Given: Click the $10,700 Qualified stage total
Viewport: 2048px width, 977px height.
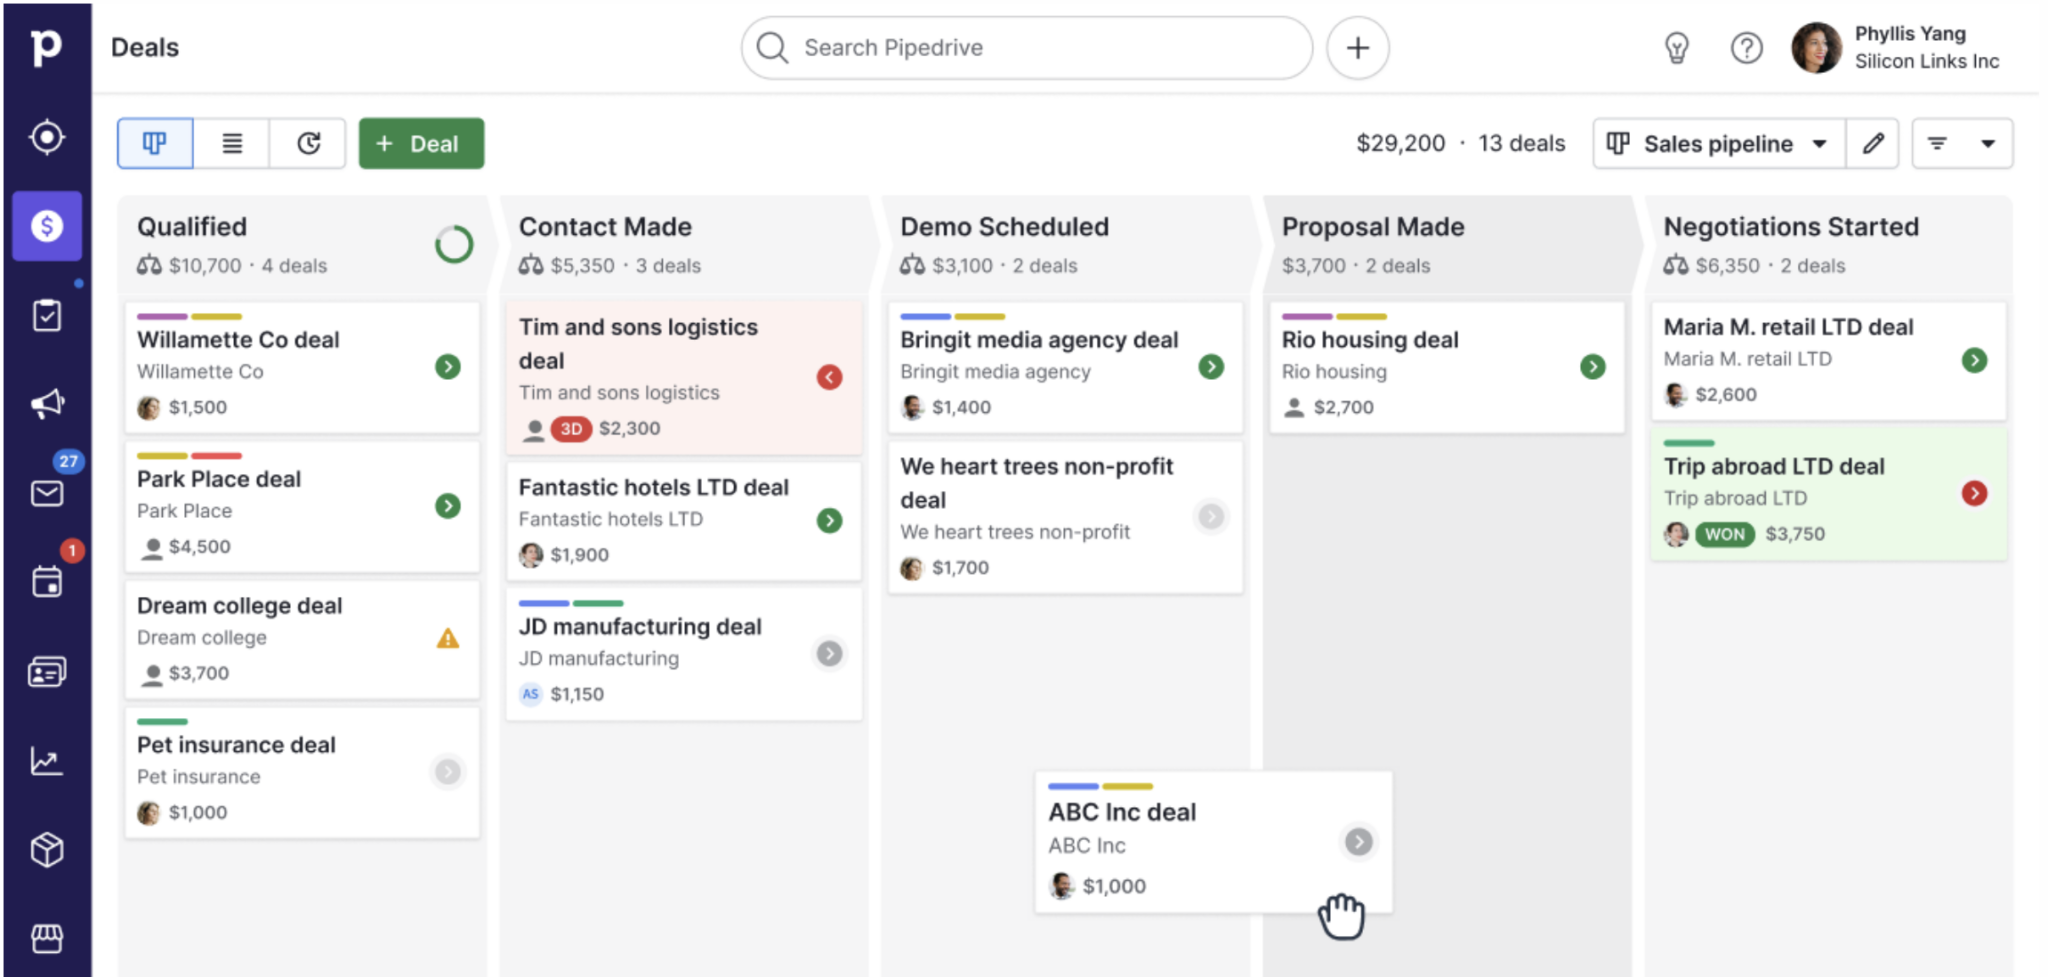Looking at the screenshot, I should pos(205,266).
